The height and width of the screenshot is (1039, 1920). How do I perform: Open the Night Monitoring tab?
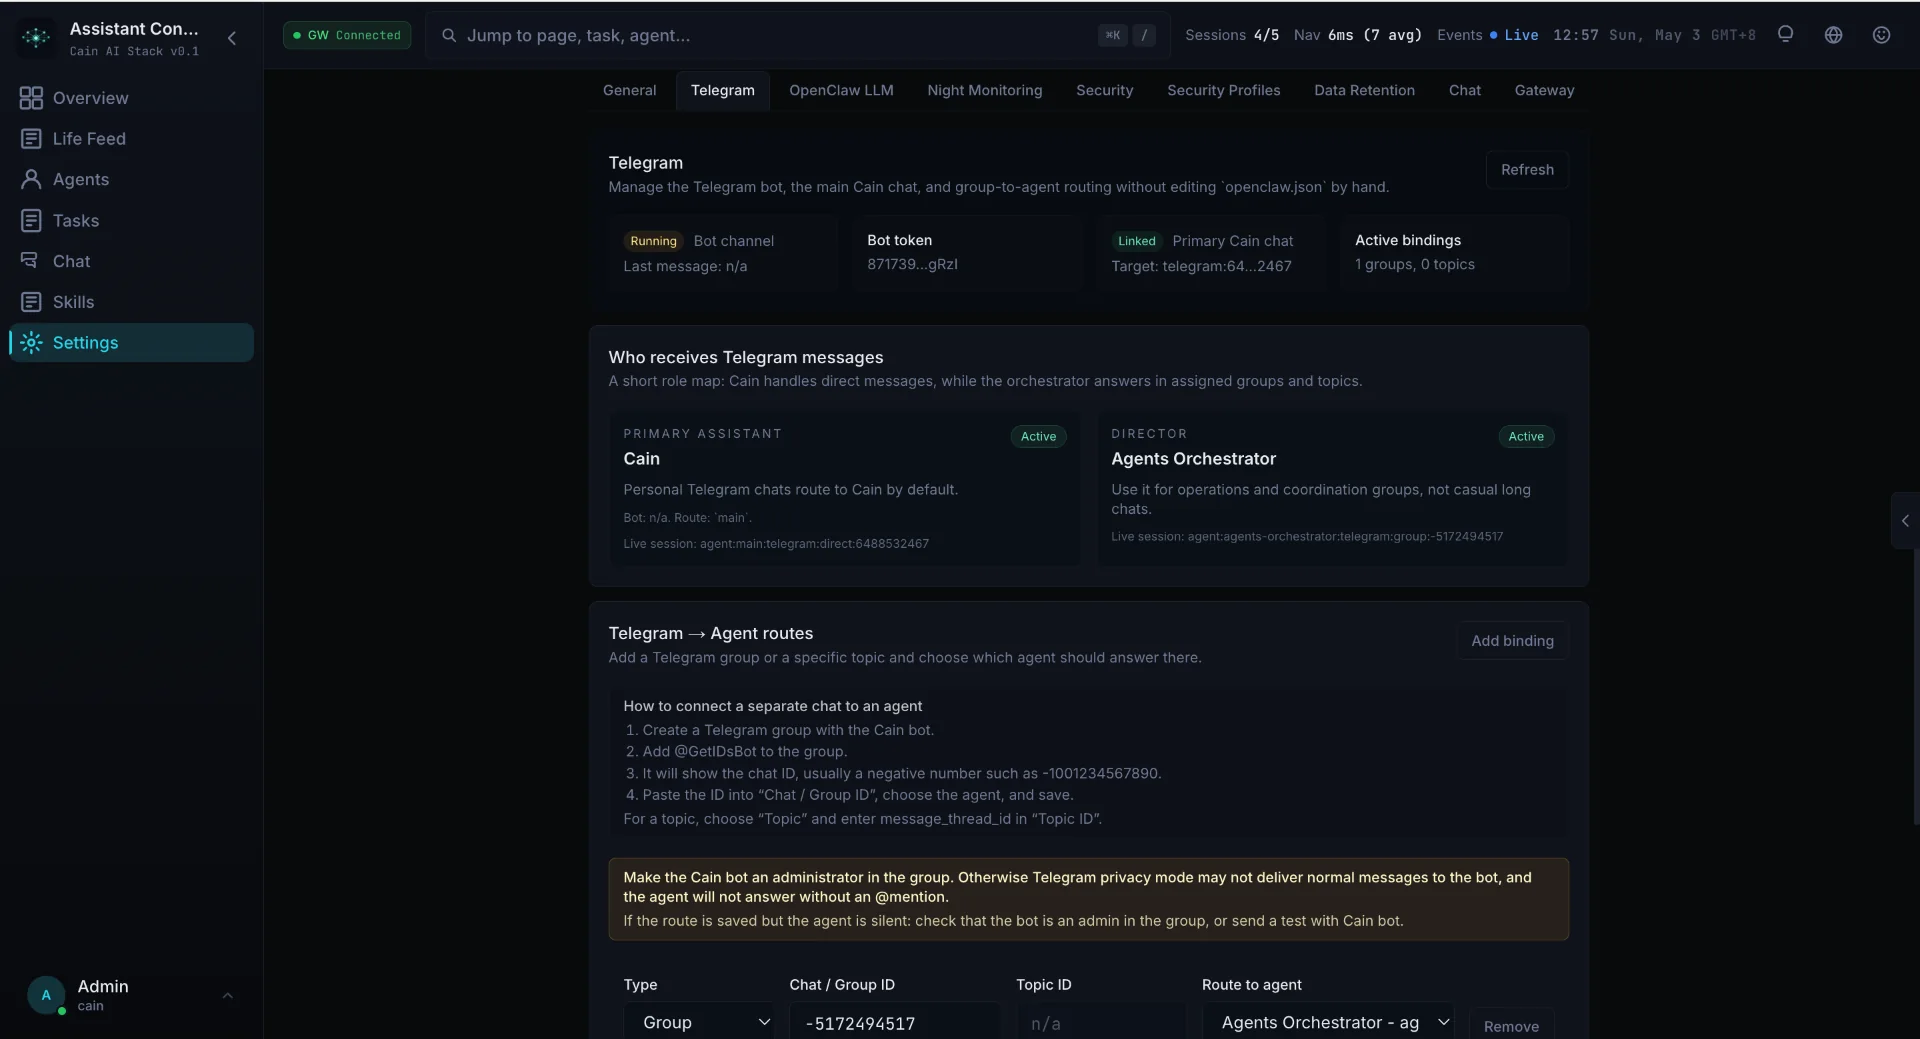point(984,90)
